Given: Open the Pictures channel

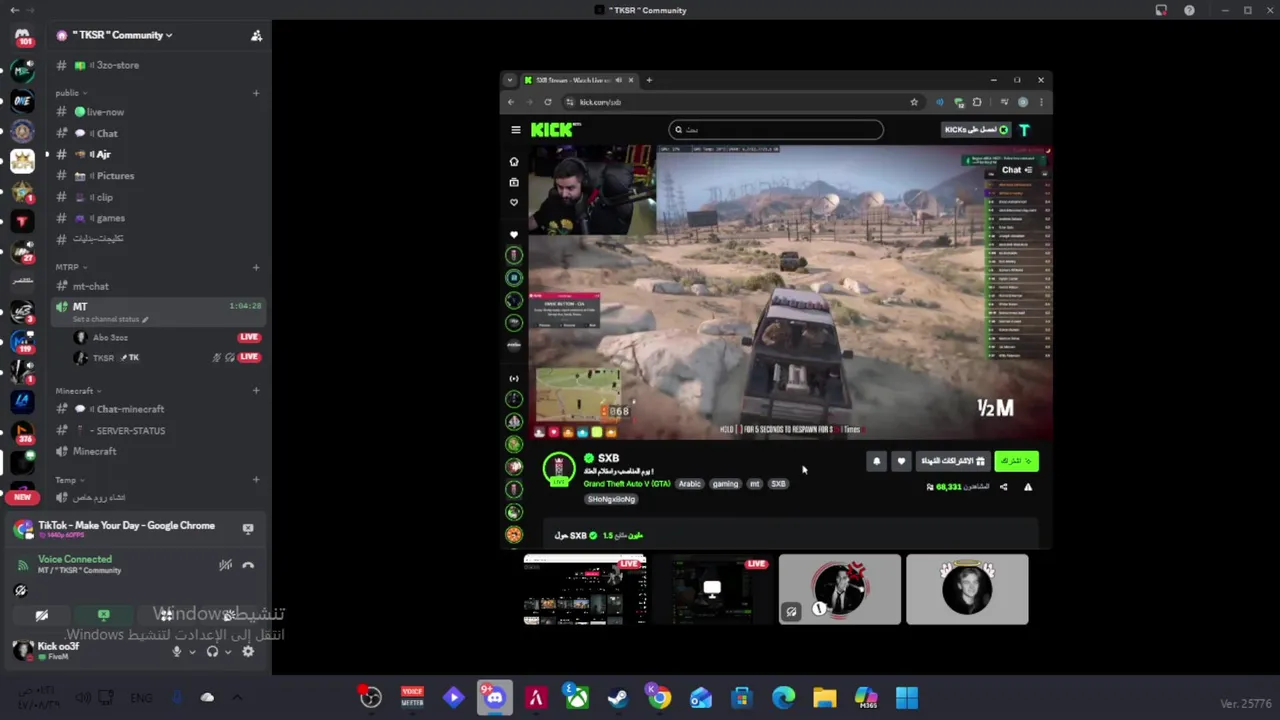Looking at the screenshot, I should click(158, 176).
